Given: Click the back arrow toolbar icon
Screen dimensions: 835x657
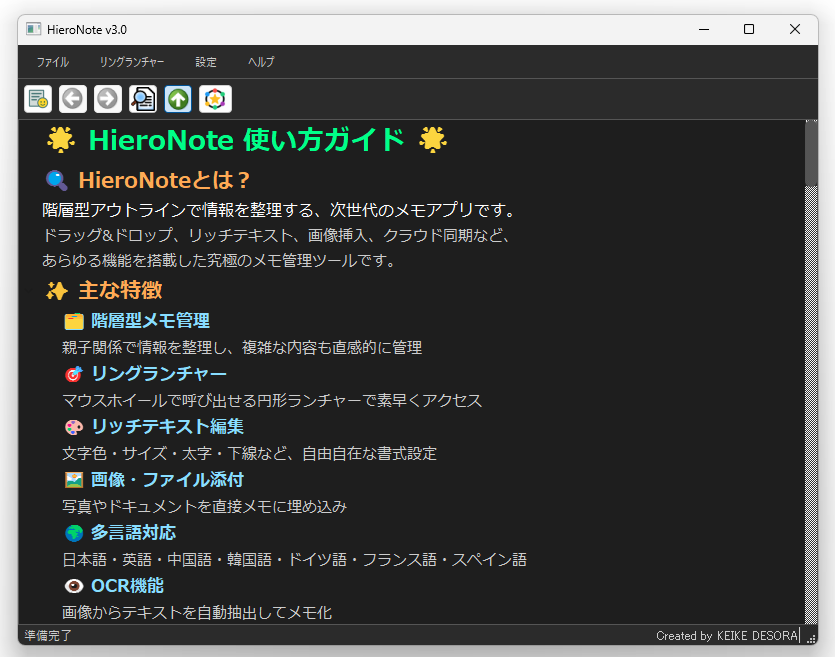Looking at the screenshot, I should (x=72, y=99).
